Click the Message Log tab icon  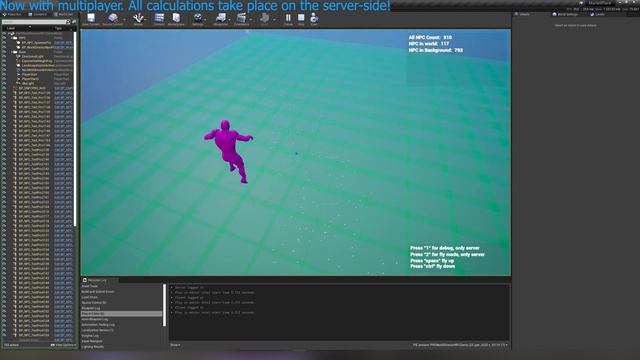tap(85, 280)
